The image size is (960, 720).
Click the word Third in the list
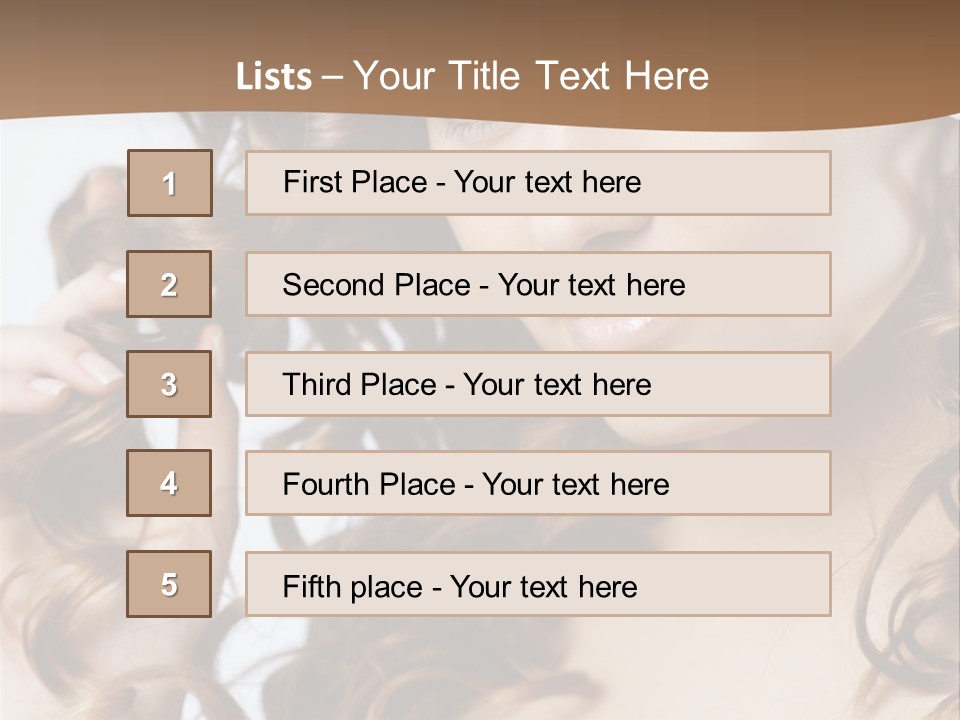(x=316, y=385)
